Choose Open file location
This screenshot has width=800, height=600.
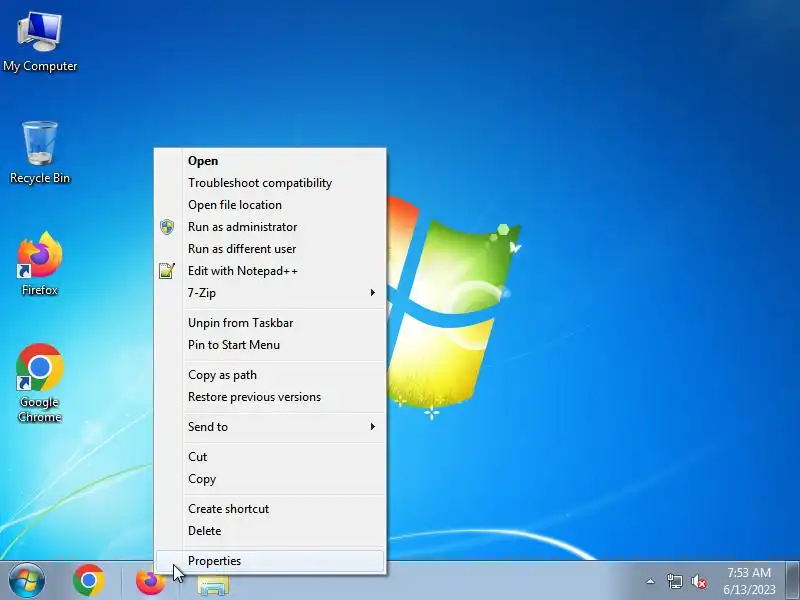point(270,205)
